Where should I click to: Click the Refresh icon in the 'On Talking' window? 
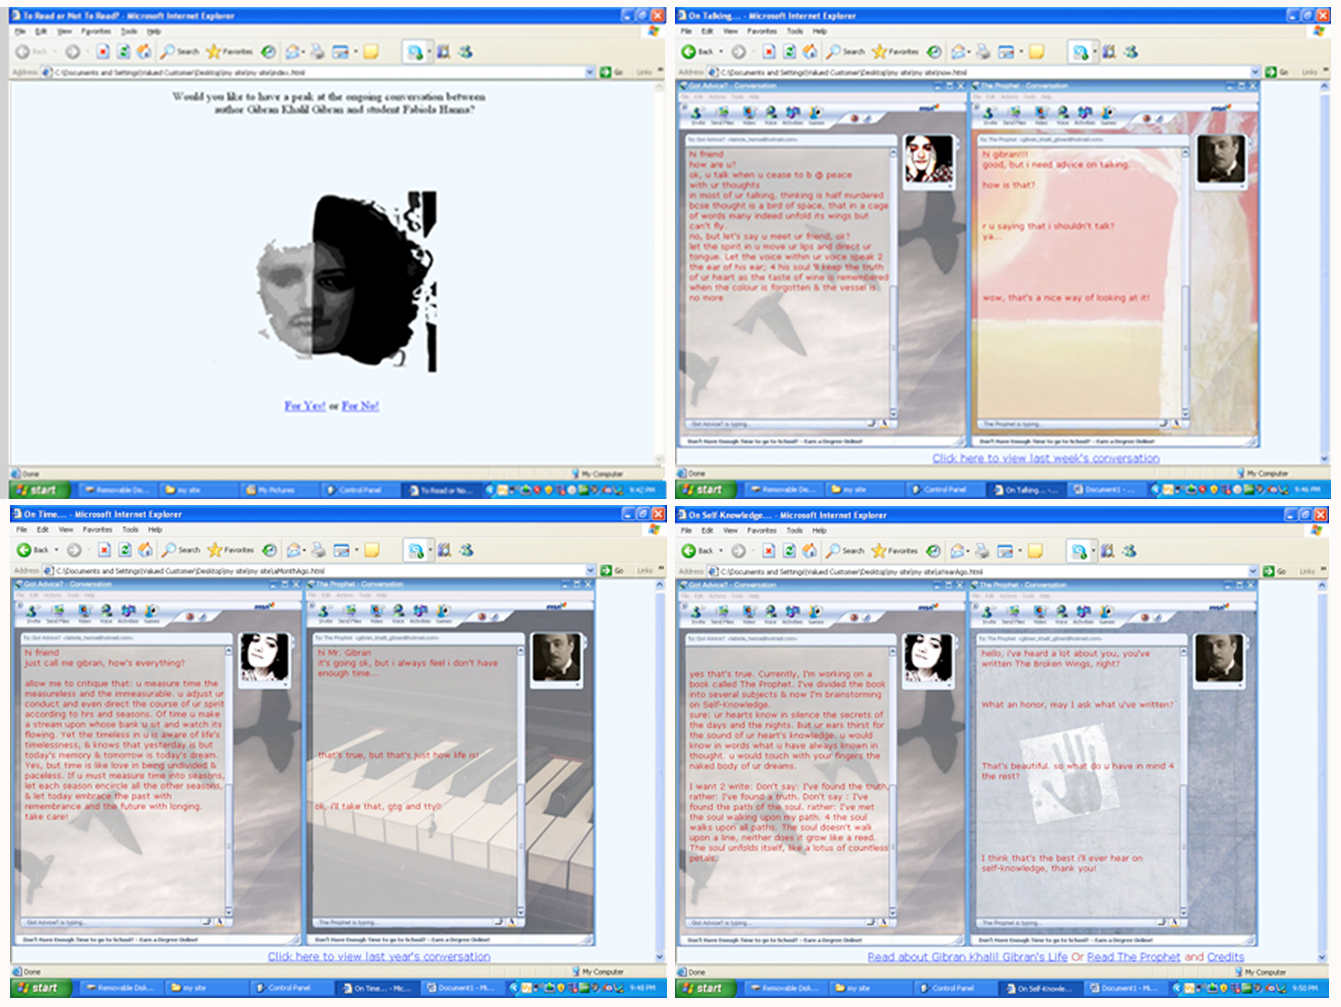tap(789, 51)
